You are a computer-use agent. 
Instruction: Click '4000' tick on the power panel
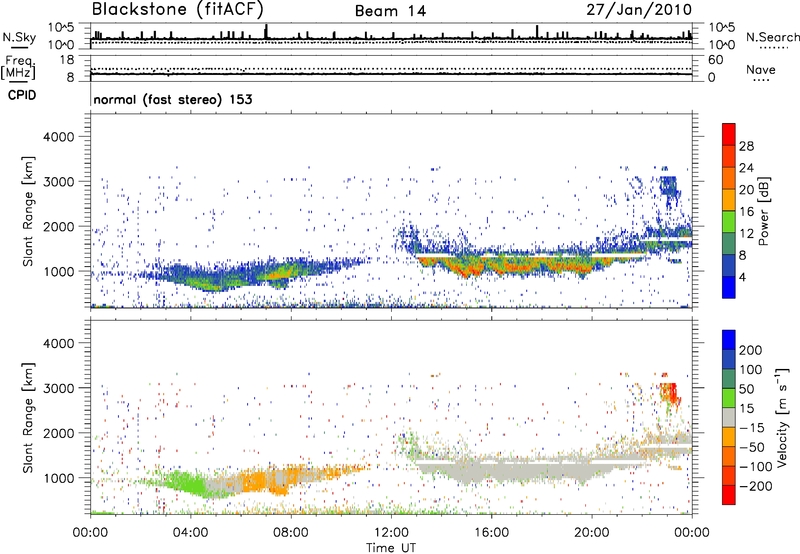point(59,137)
